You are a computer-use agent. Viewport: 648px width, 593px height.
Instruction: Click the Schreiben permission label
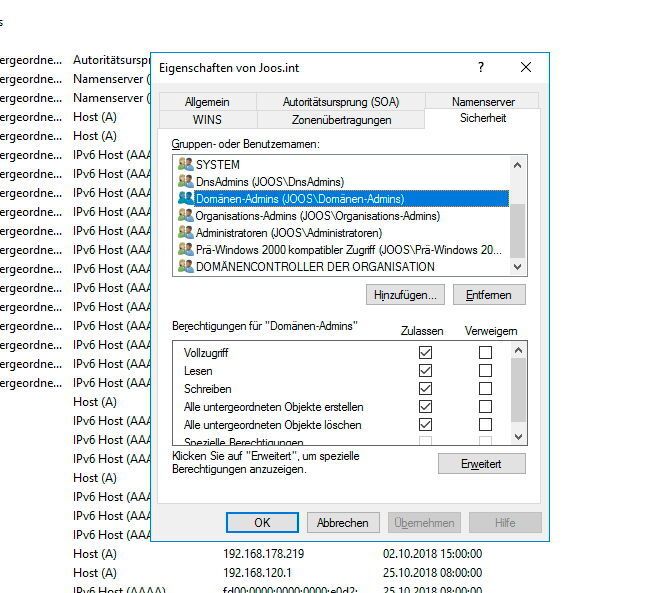[x=207, y=388]
